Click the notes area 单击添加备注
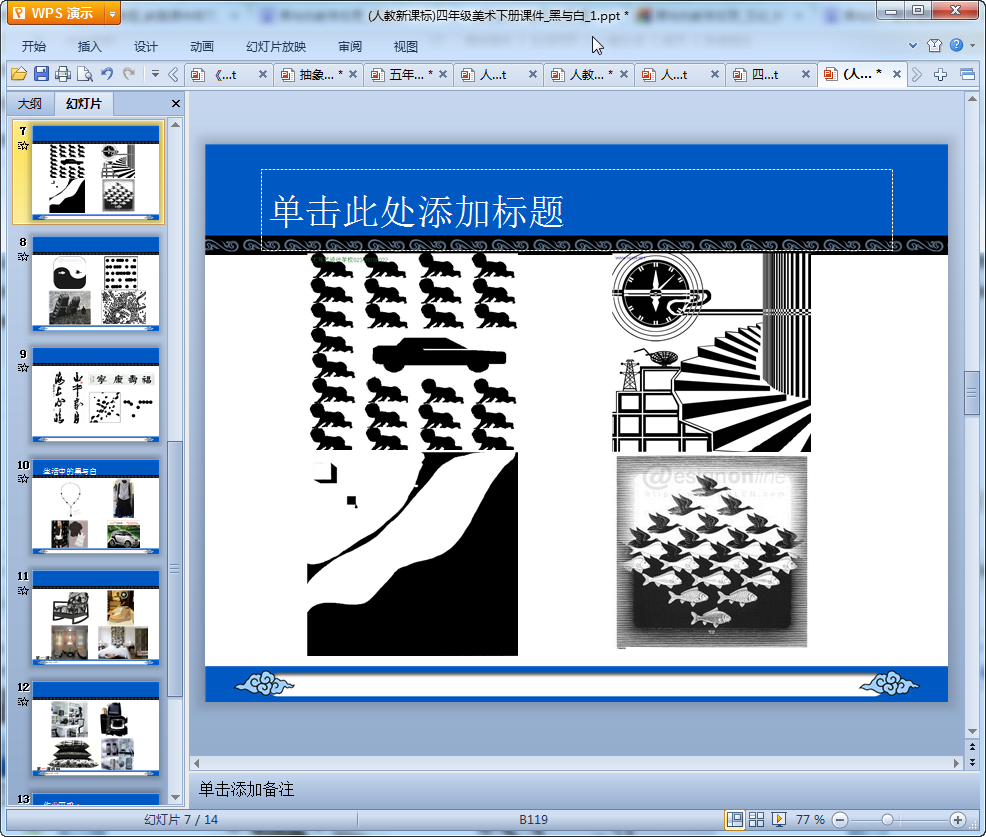 click(x=246, y=789)
